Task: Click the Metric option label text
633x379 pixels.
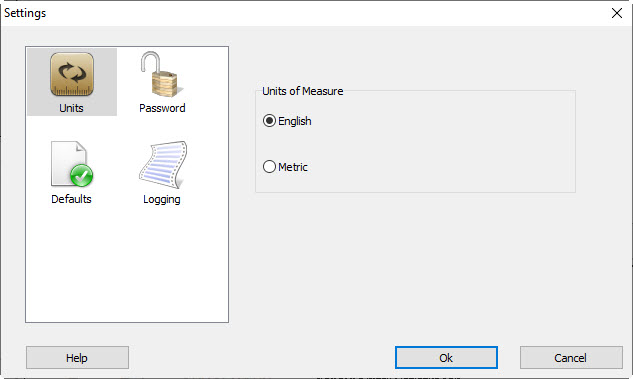Action: pos(293,167)
